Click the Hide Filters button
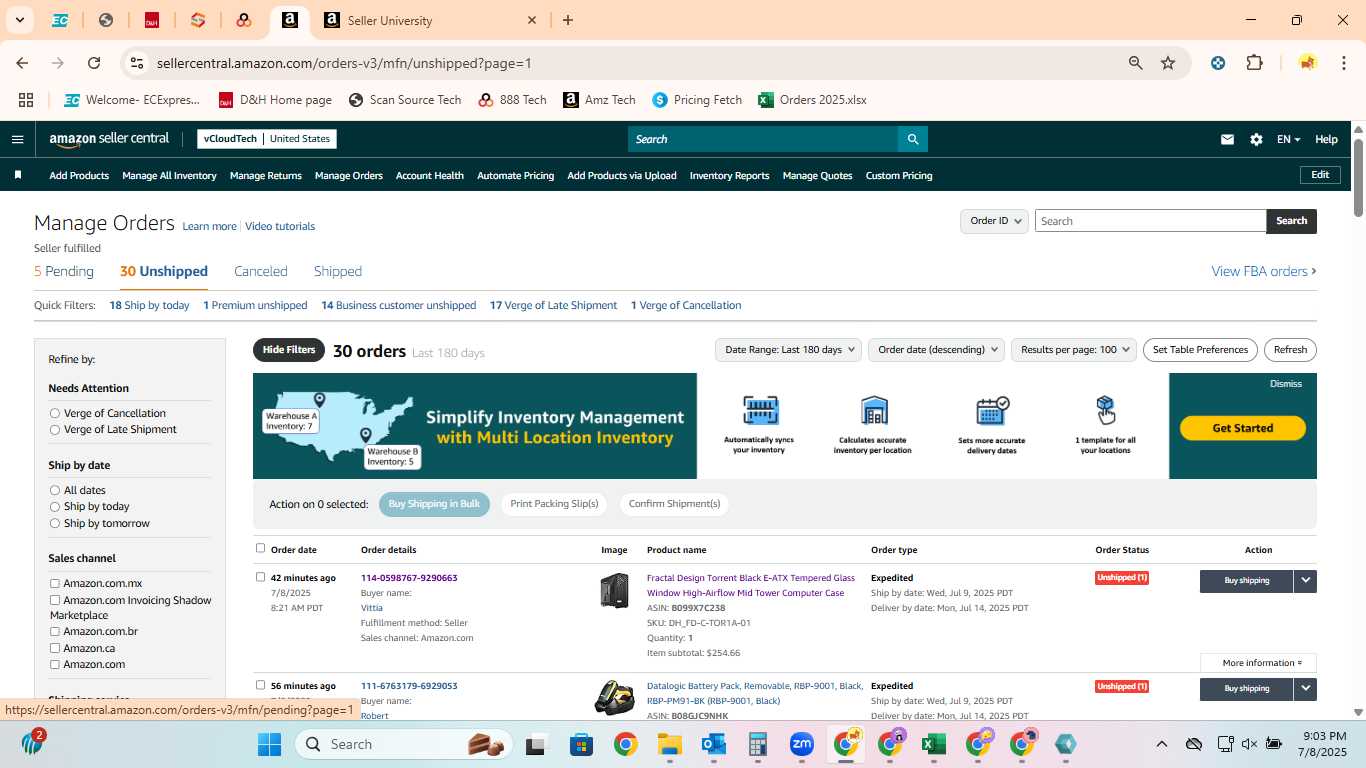The height and width of the screenshot is (768, 1366). tap(289, 350)
